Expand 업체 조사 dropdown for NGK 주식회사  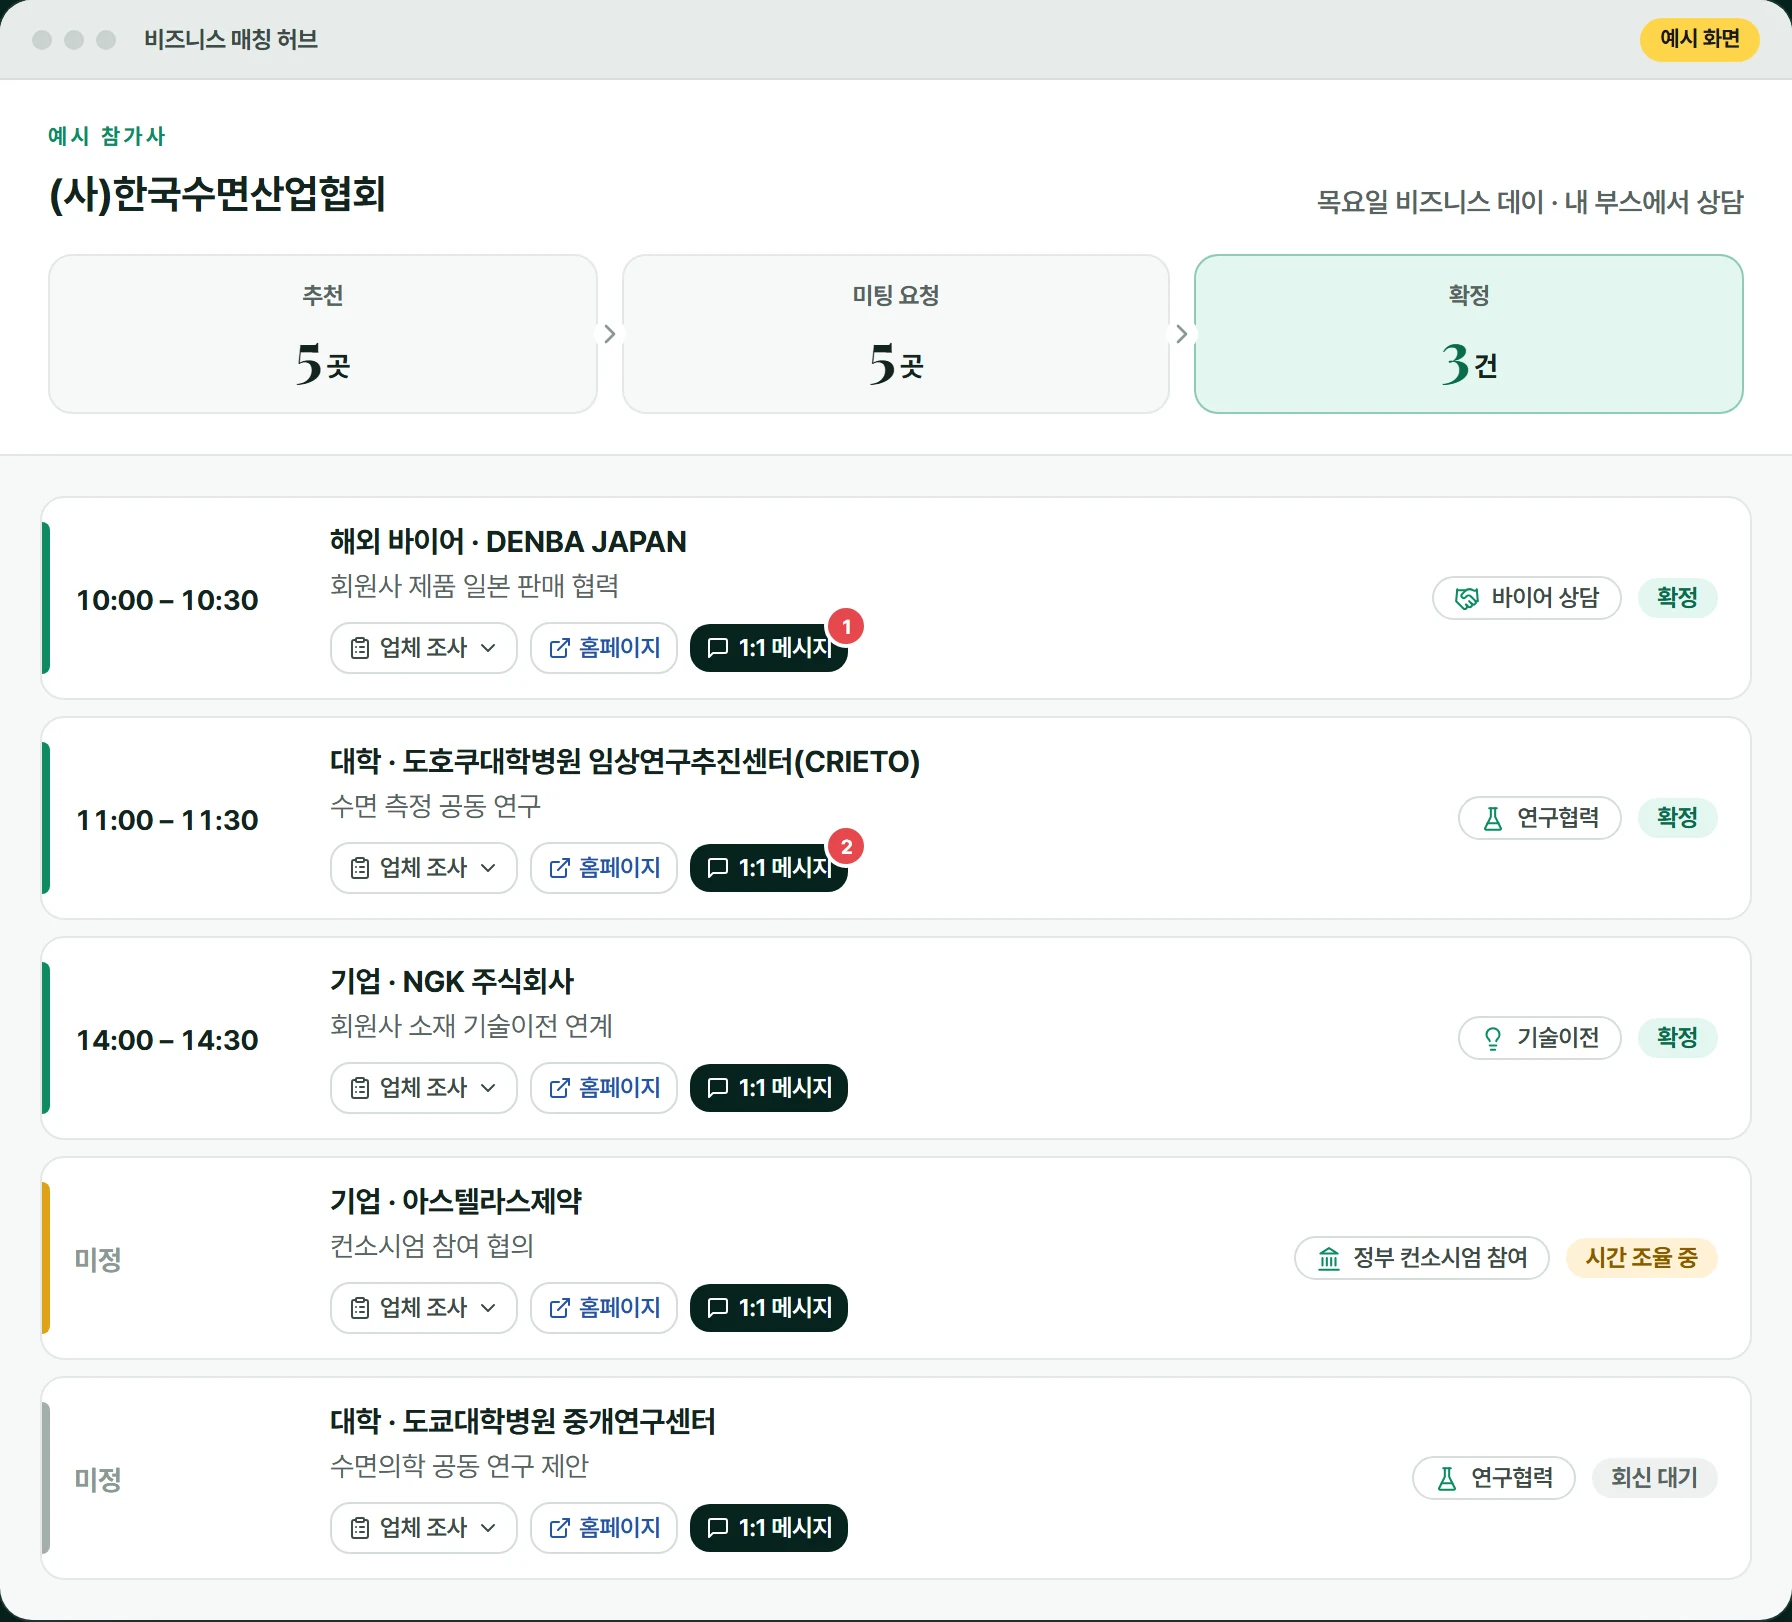click(423, 1088)
